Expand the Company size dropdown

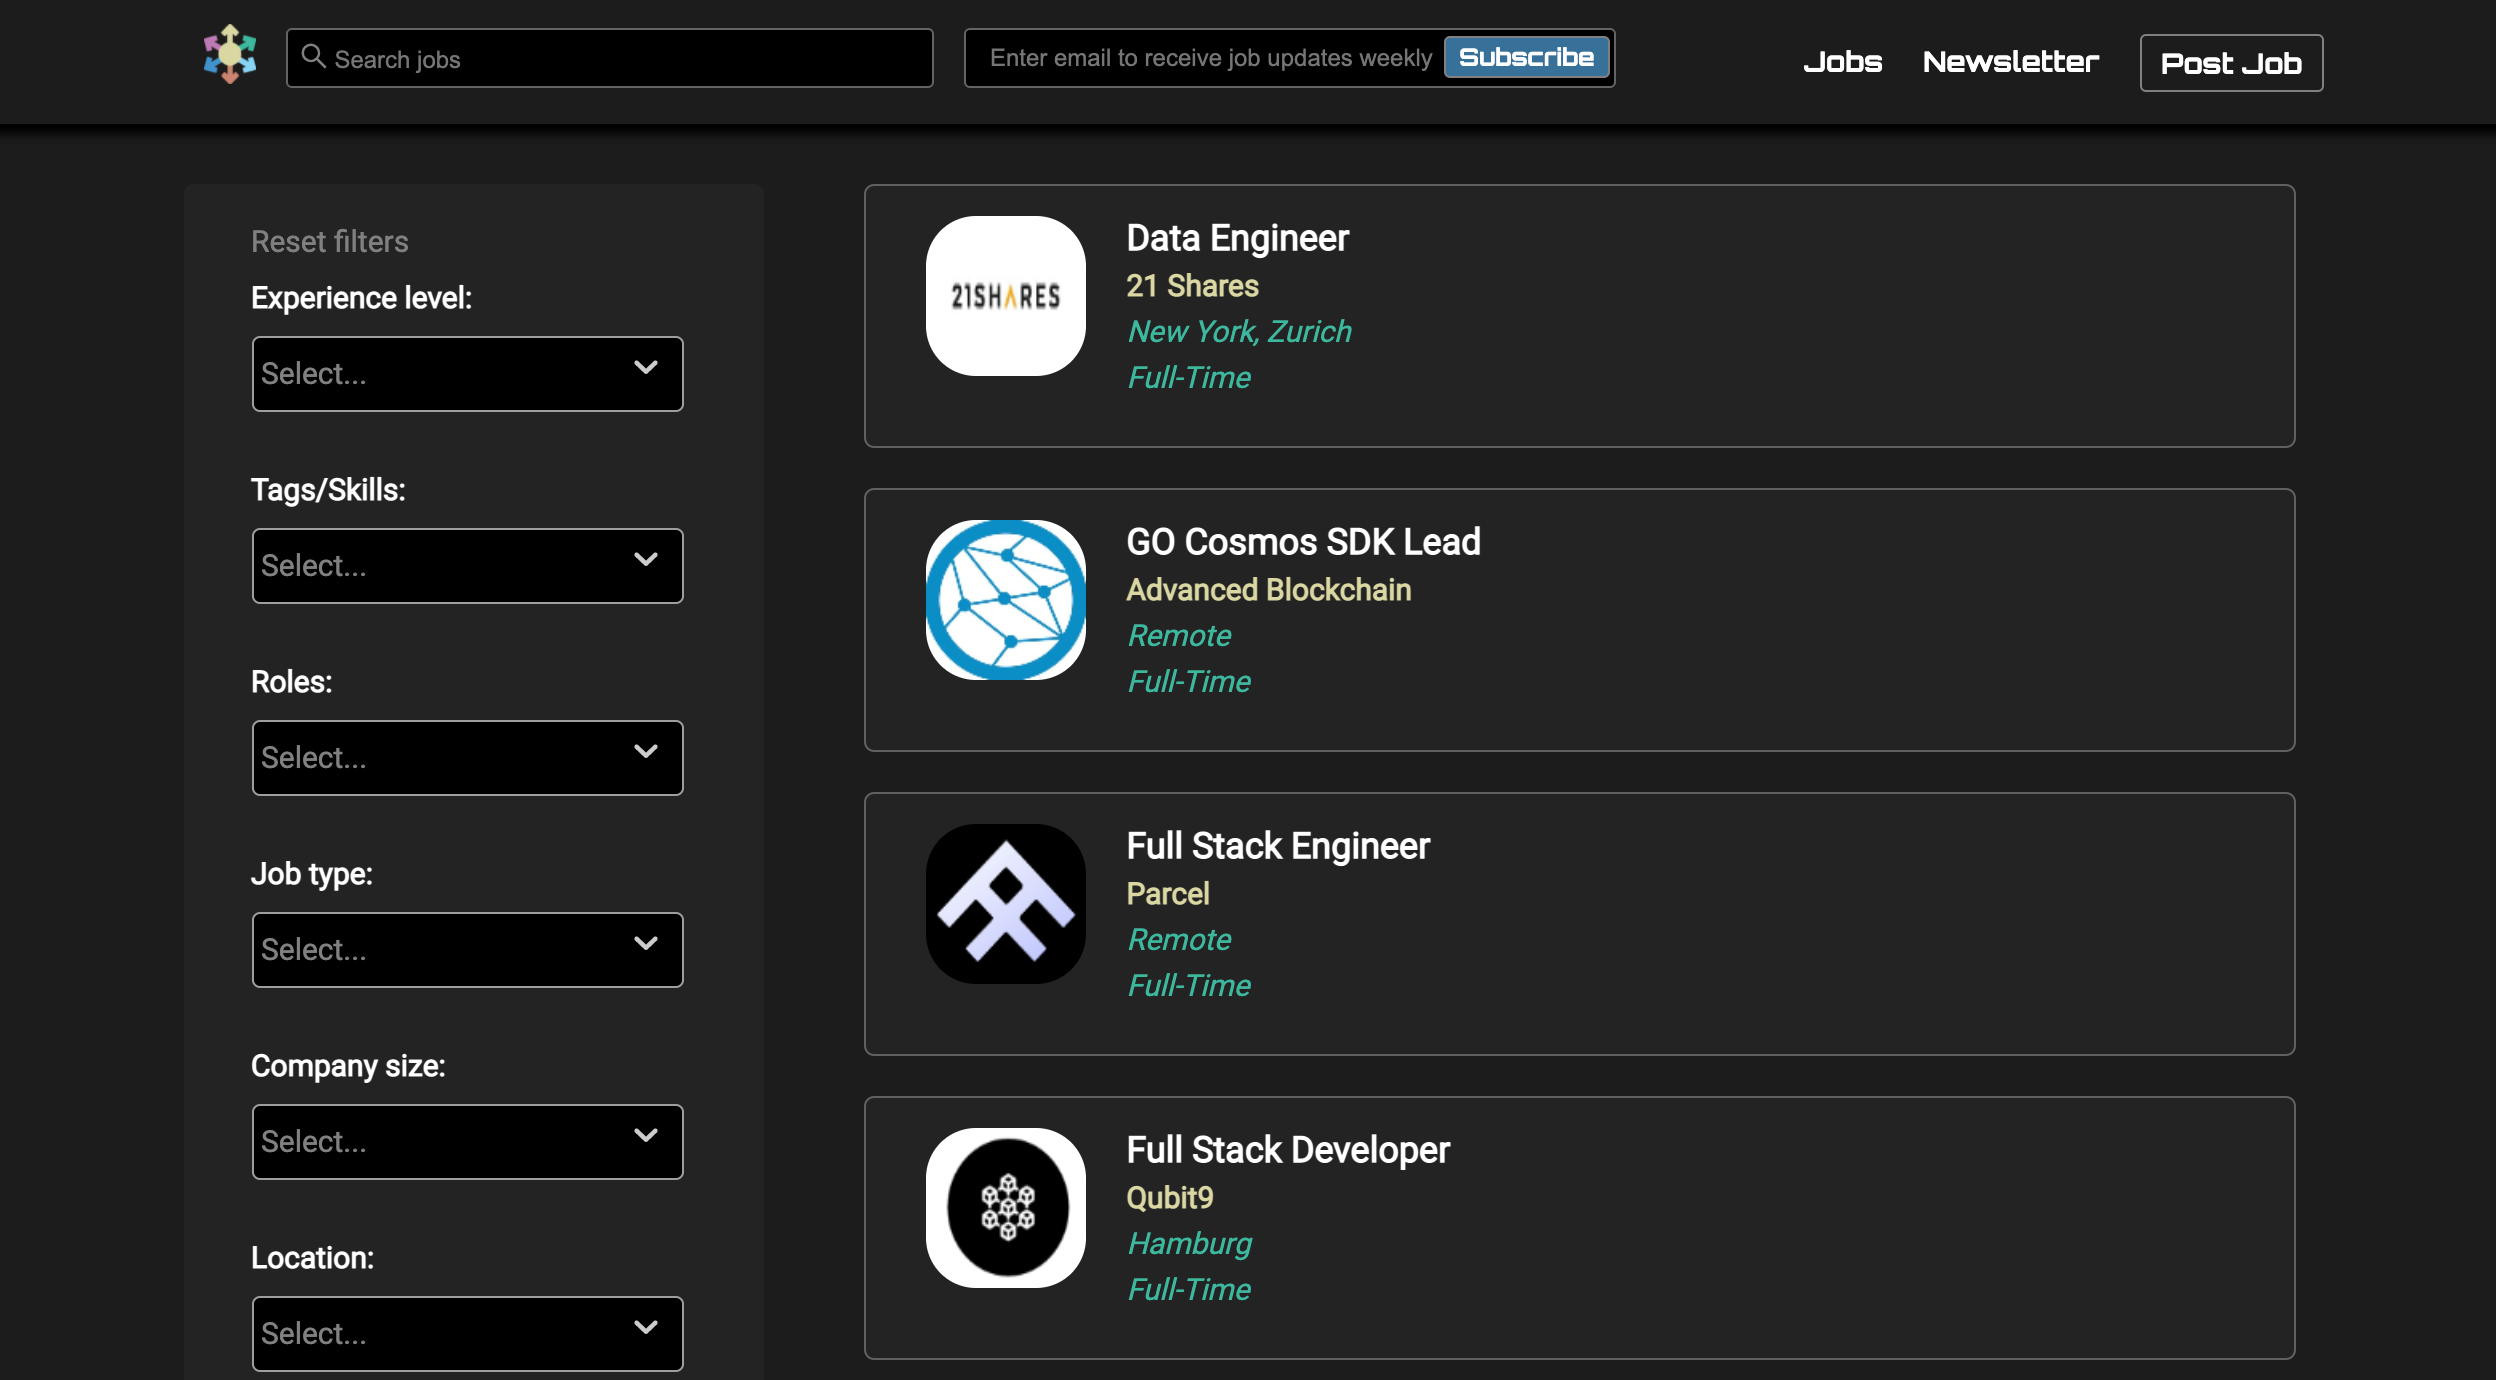click(x=467, y=1142)
